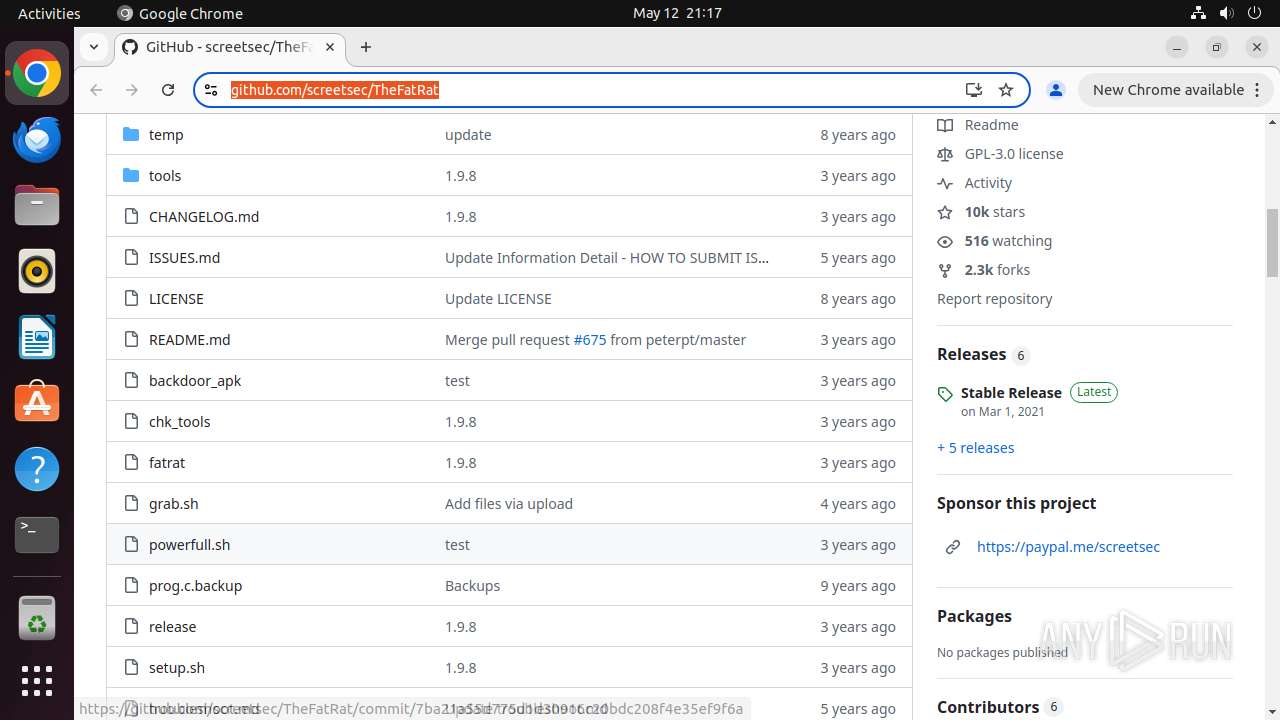Open 'Update LICENSE' commit message
This screenshot has width=1280, height=720.
[x=498, y=299]
